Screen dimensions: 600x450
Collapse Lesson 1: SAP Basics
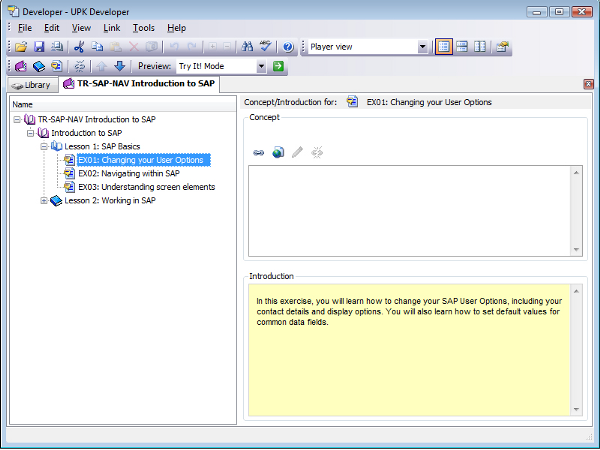pyautogui.click(x=44, y=147)
